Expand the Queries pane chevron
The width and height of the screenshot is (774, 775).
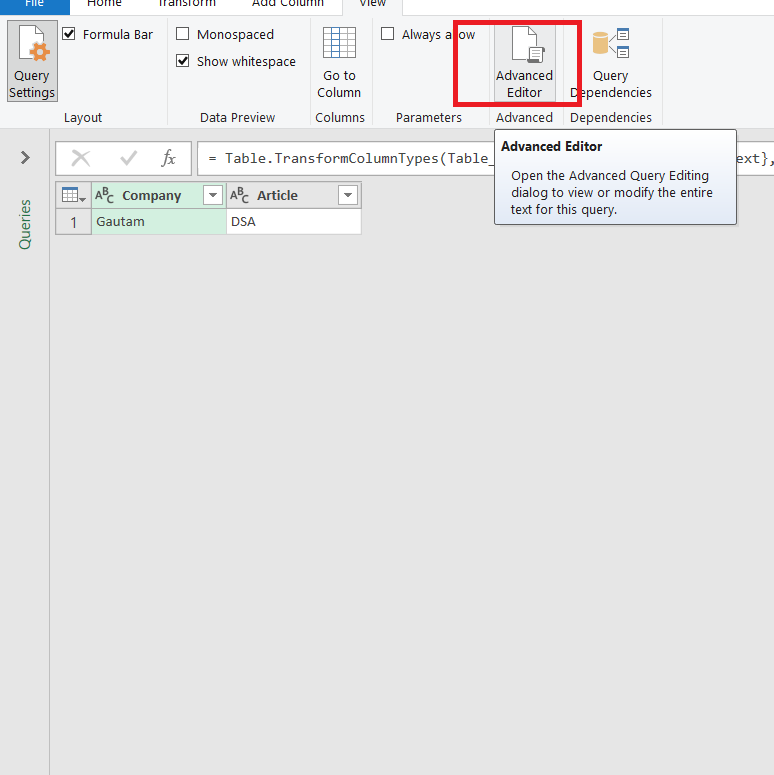click(25, 158)
